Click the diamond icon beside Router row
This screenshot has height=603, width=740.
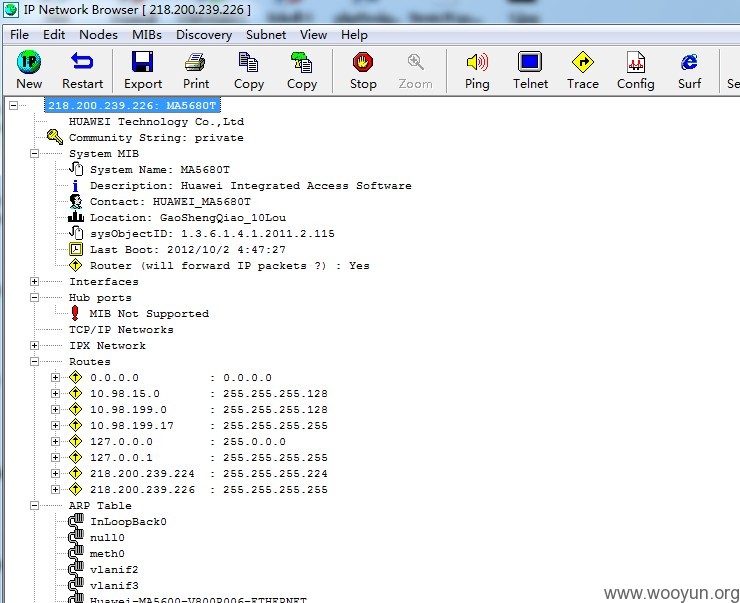(76, 265)
